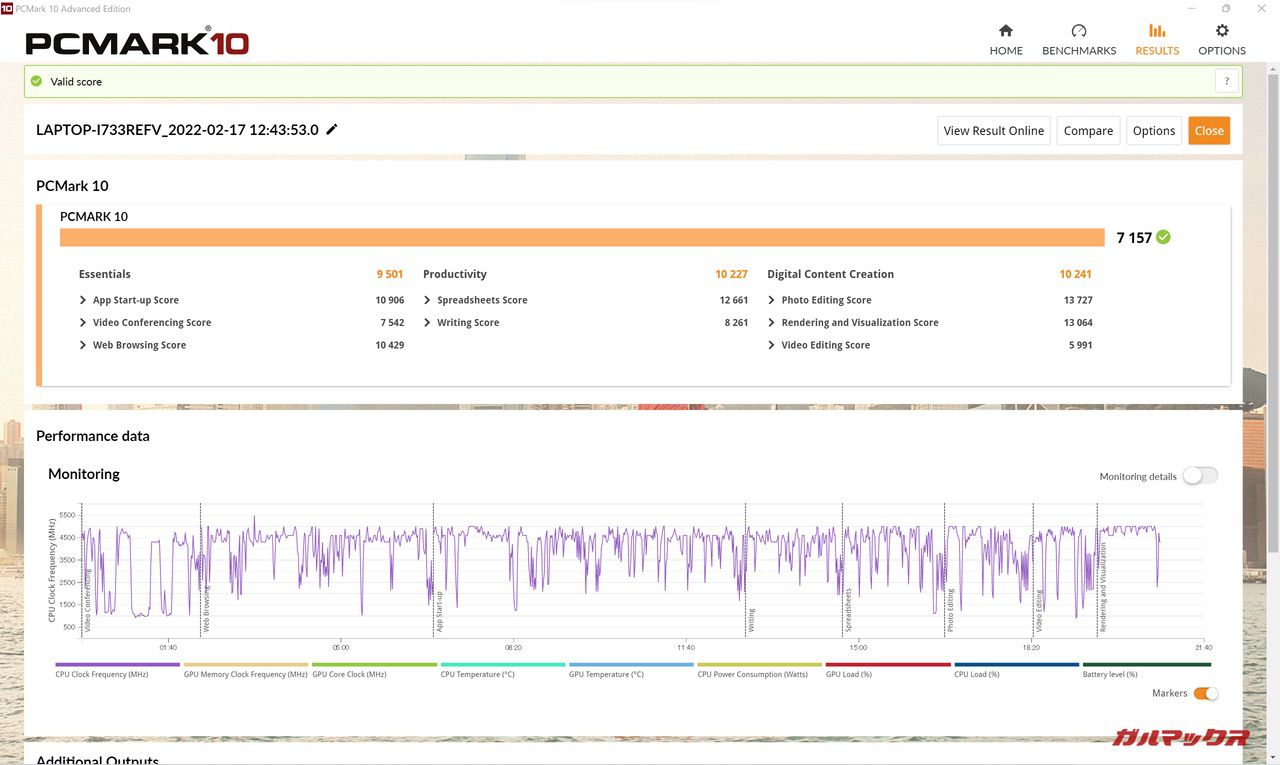Expand Video Conferencing Score row
Viewport: 1280px width, 765px height.
pos(83,323)
